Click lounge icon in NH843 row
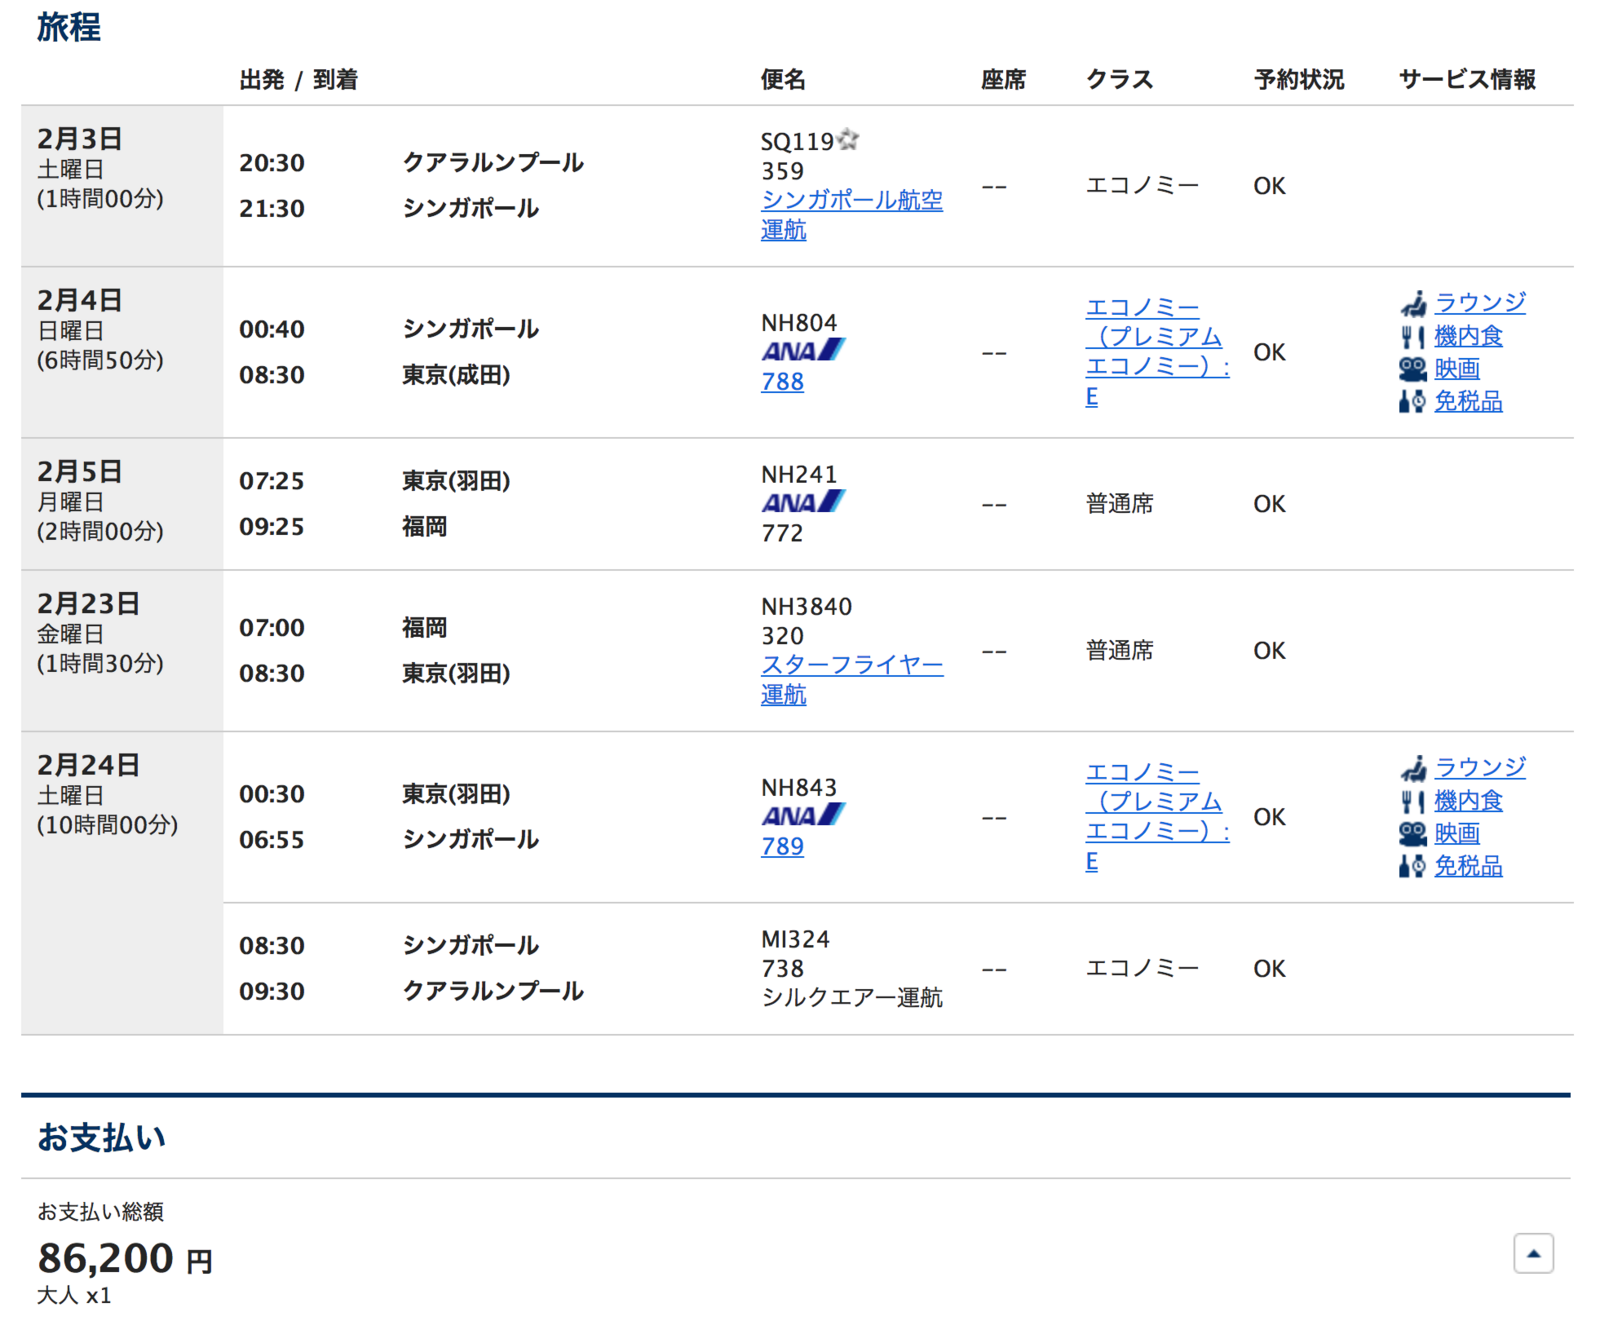The image size is (1600, 1321). (1412, 768)
